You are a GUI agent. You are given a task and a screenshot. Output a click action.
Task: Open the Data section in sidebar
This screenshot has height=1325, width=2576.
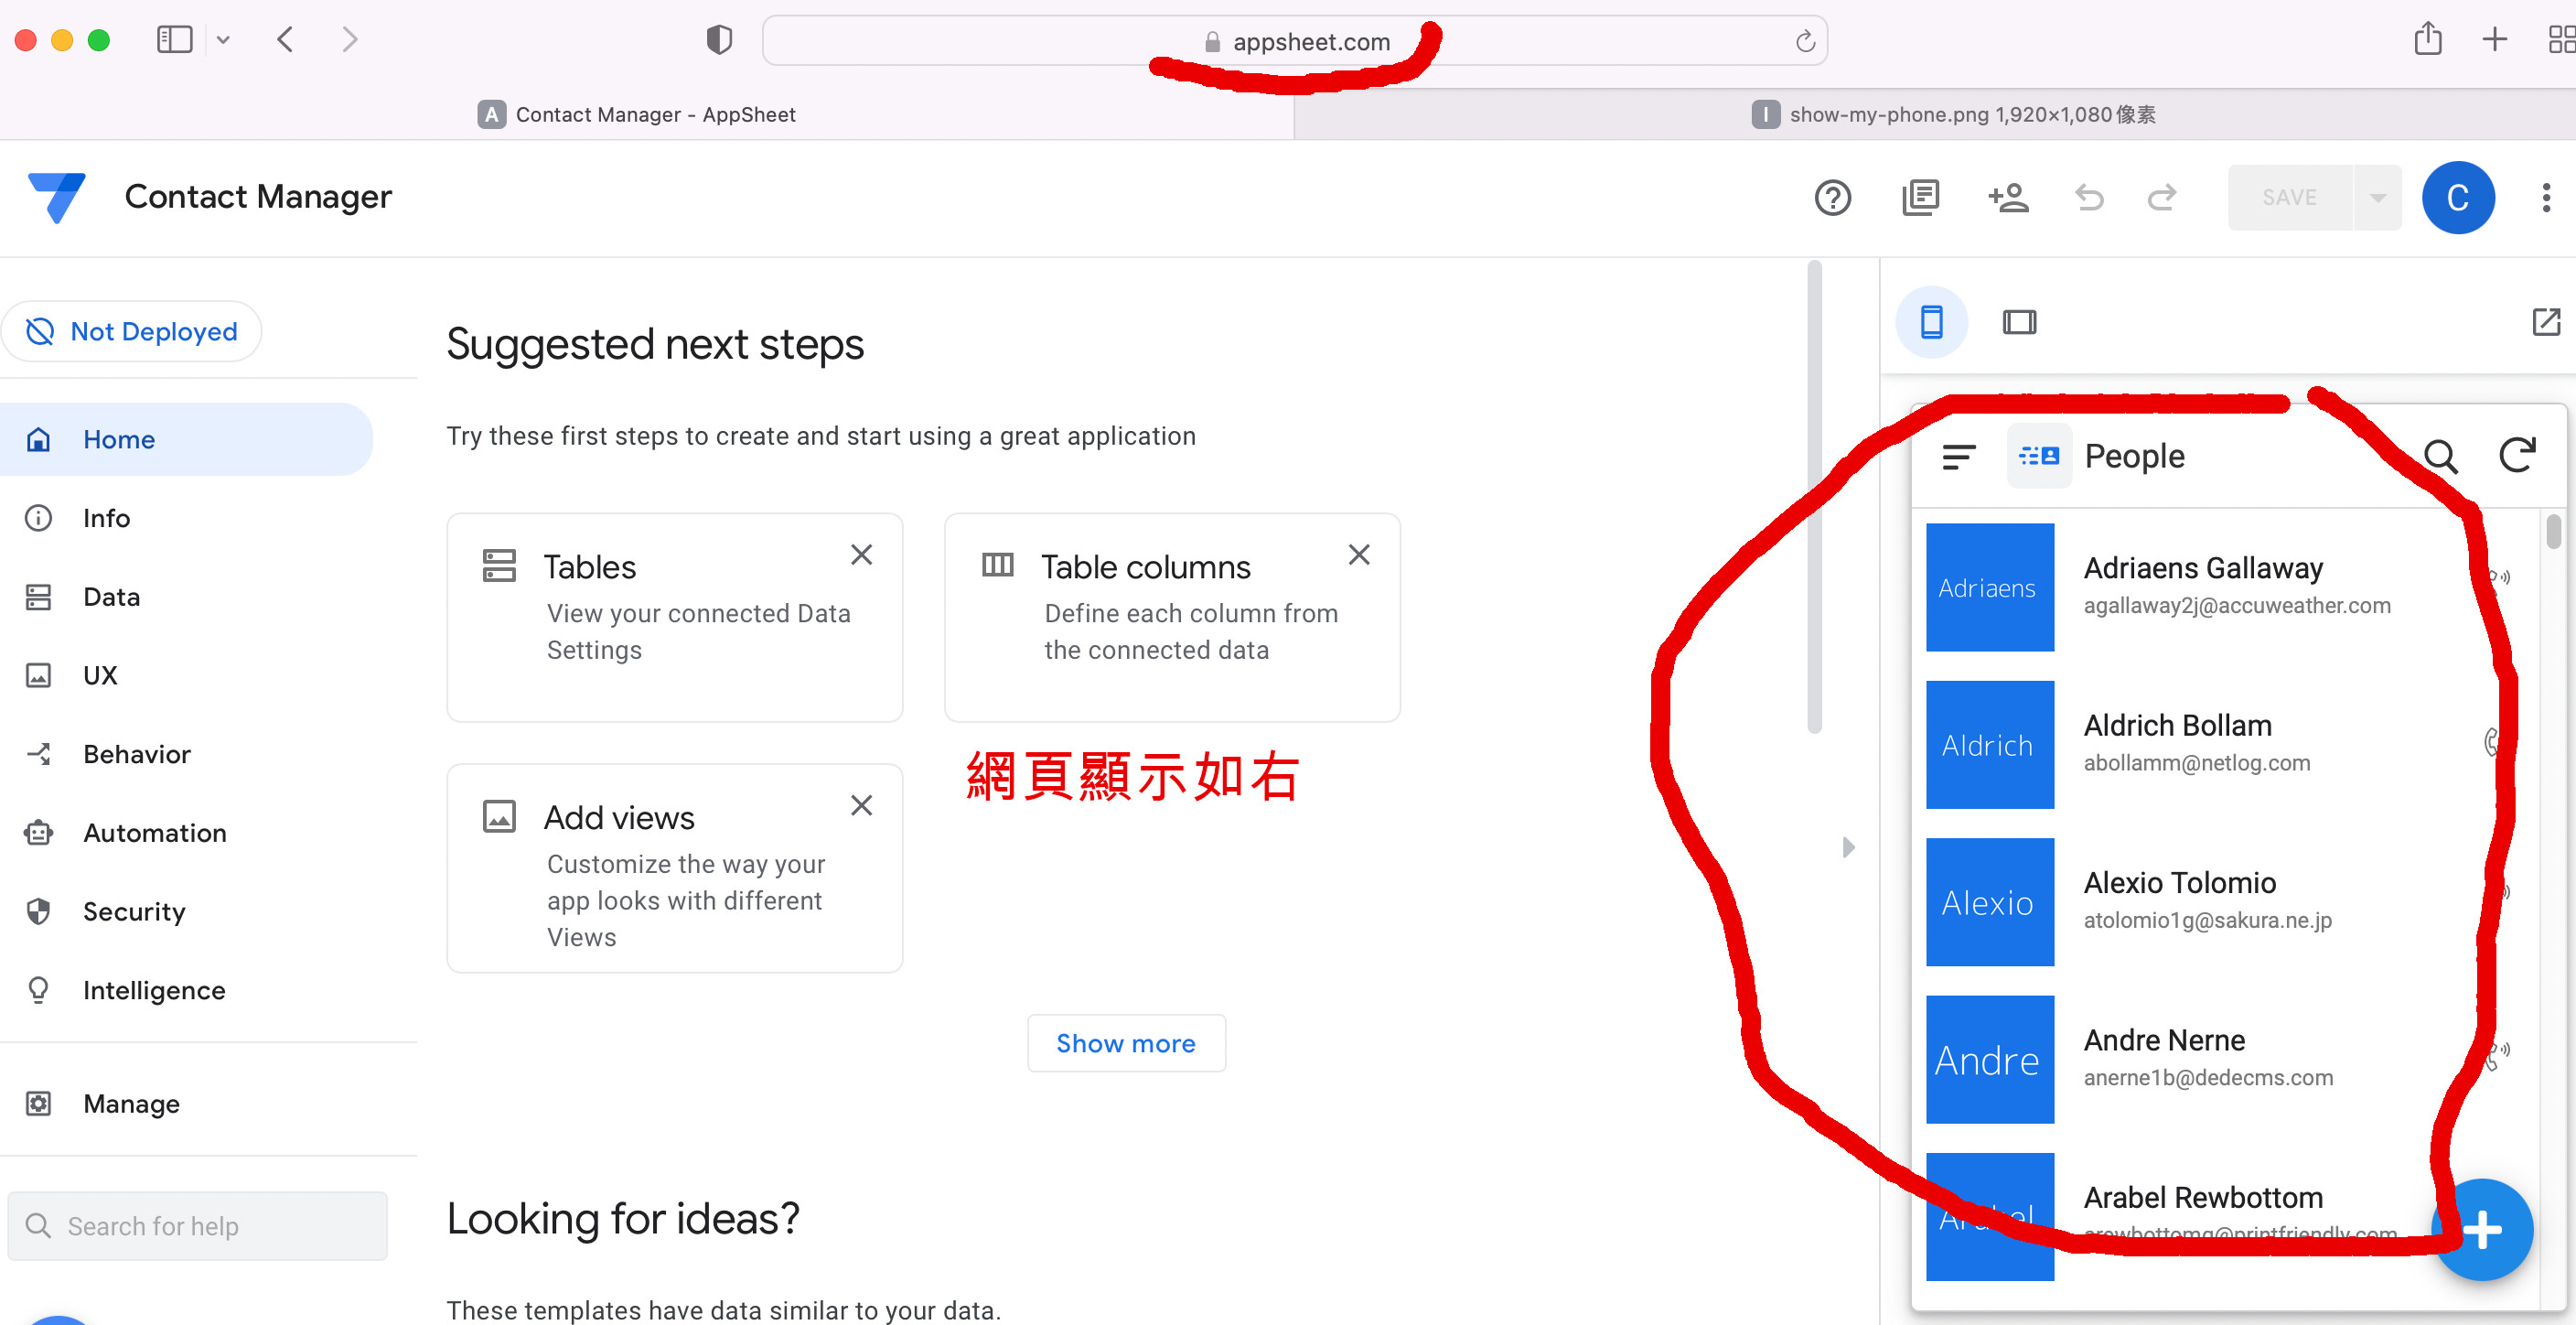[111, 597]
